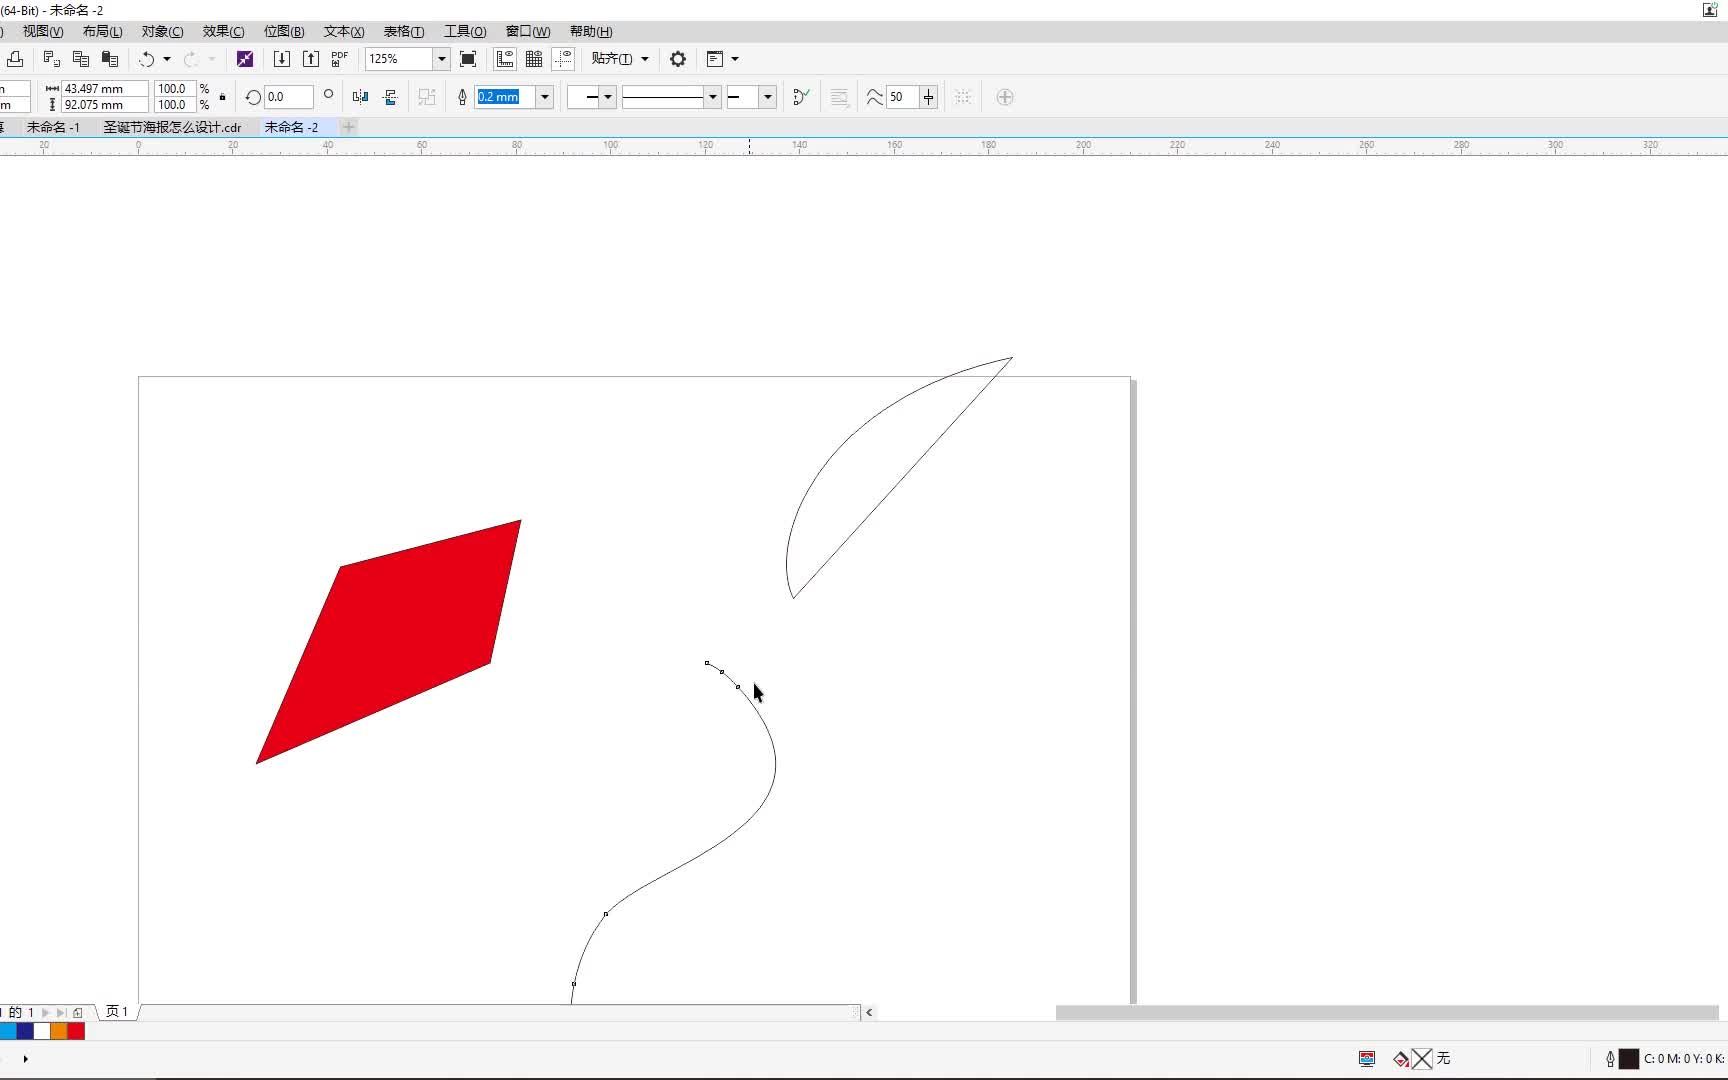
Task: Click the object height field 92.075 mm
Action: 105,105
